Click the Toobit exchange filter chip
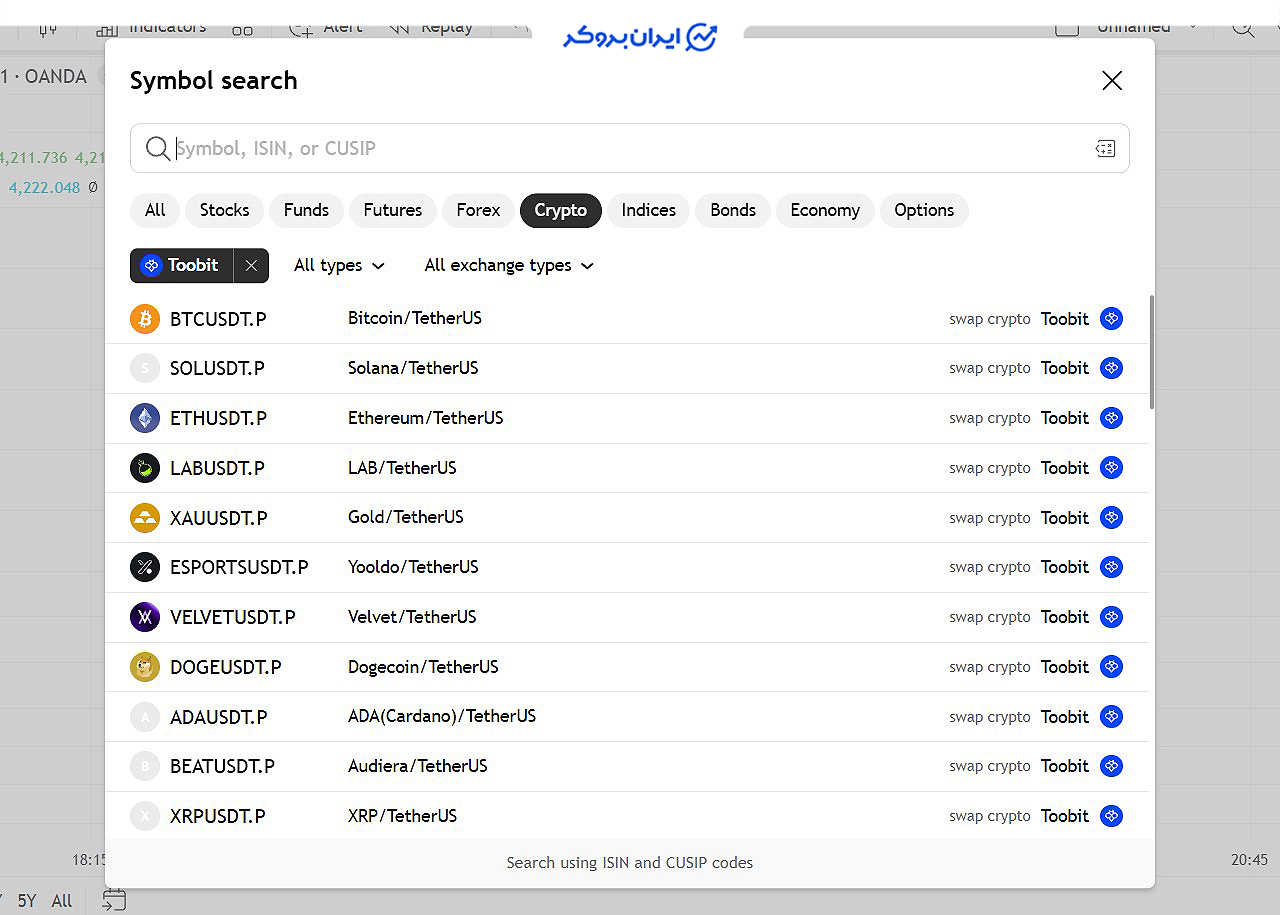1280x915 pixels. point(182,265)
